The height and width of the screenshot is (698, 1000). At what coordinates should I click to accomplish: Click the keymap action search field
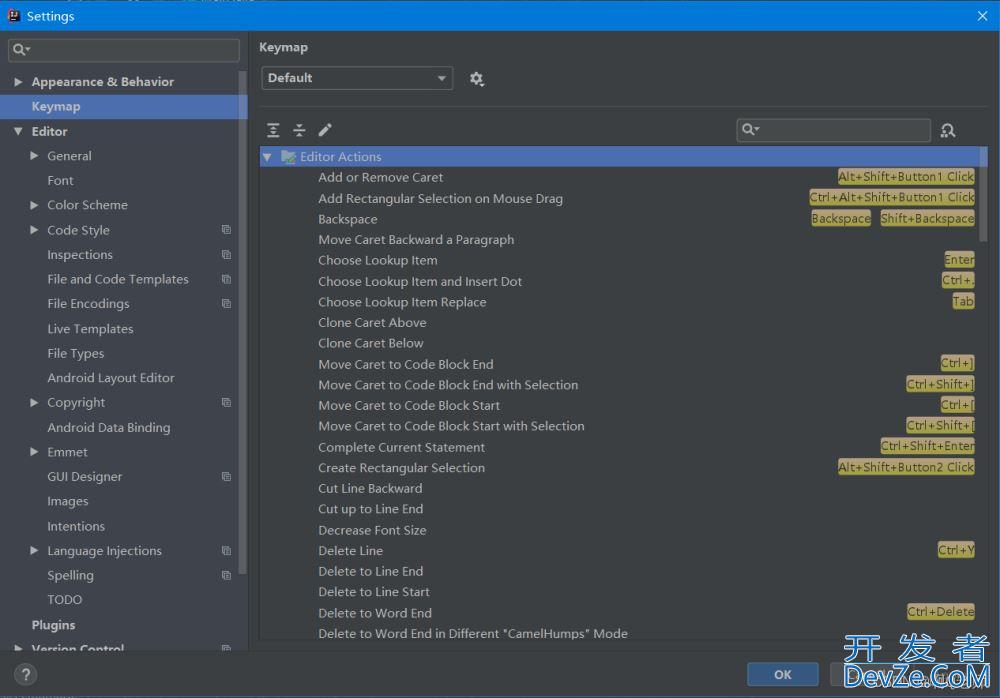[x=834, y=130]
